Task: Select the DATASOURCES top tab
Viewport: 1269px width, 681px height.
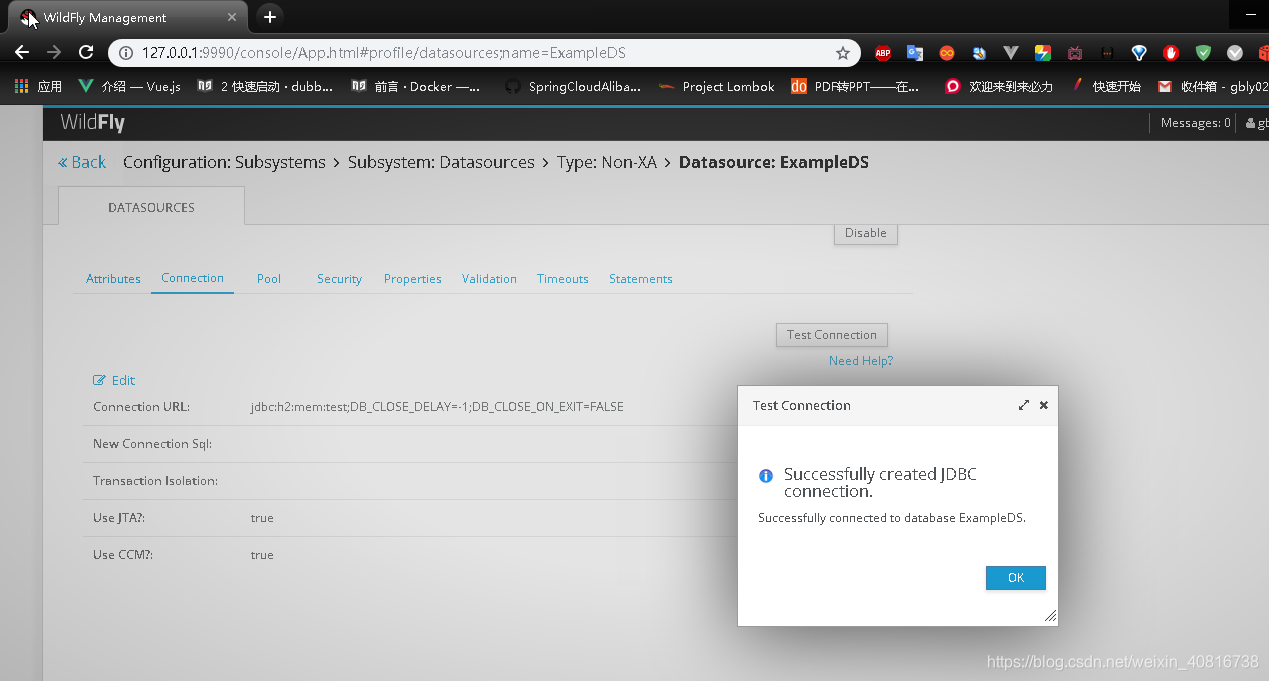Action: [151, 207]
